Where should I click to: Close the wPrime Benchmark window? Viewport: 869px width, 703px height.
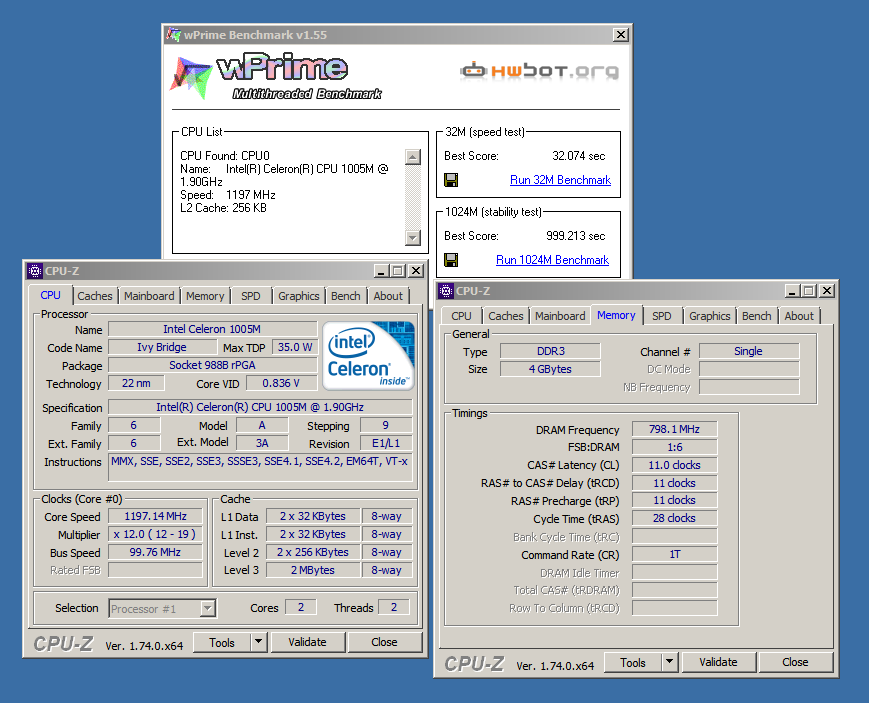coord(621,35)
